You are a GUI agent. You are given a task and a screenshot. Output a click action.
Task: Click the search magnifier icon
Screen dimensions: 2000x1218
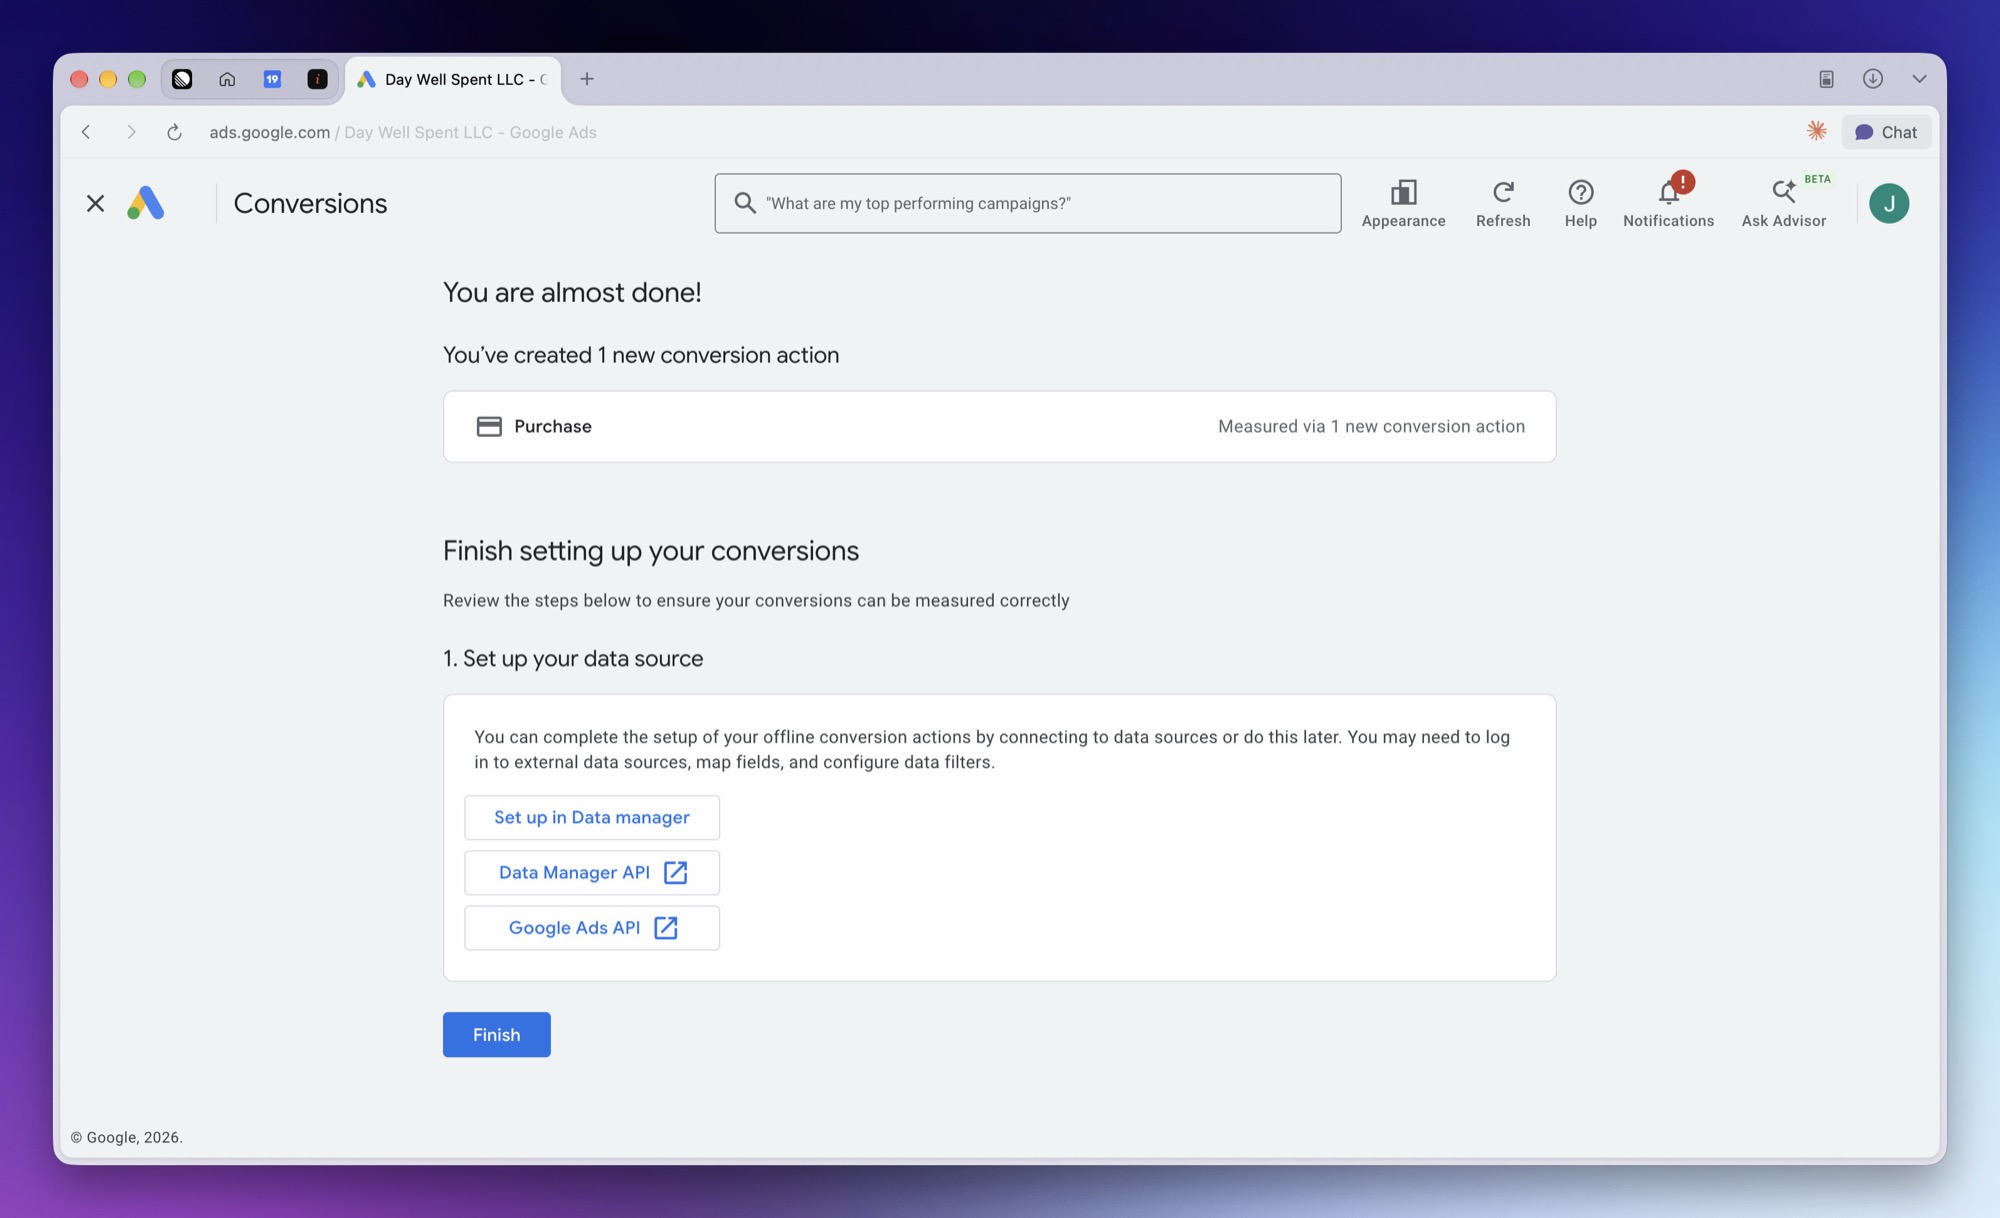click(745, 203)
